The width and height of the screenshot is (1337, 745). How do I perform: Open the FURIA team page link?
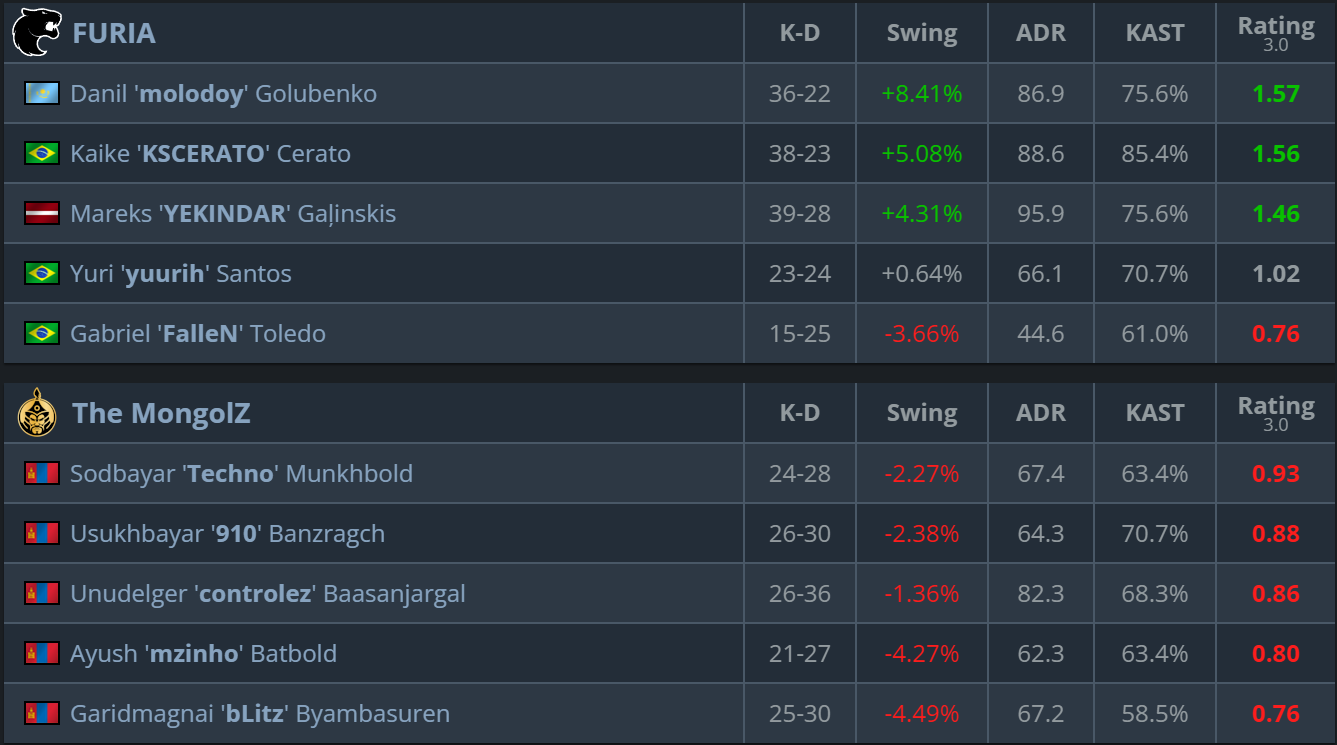coord(113,33)
